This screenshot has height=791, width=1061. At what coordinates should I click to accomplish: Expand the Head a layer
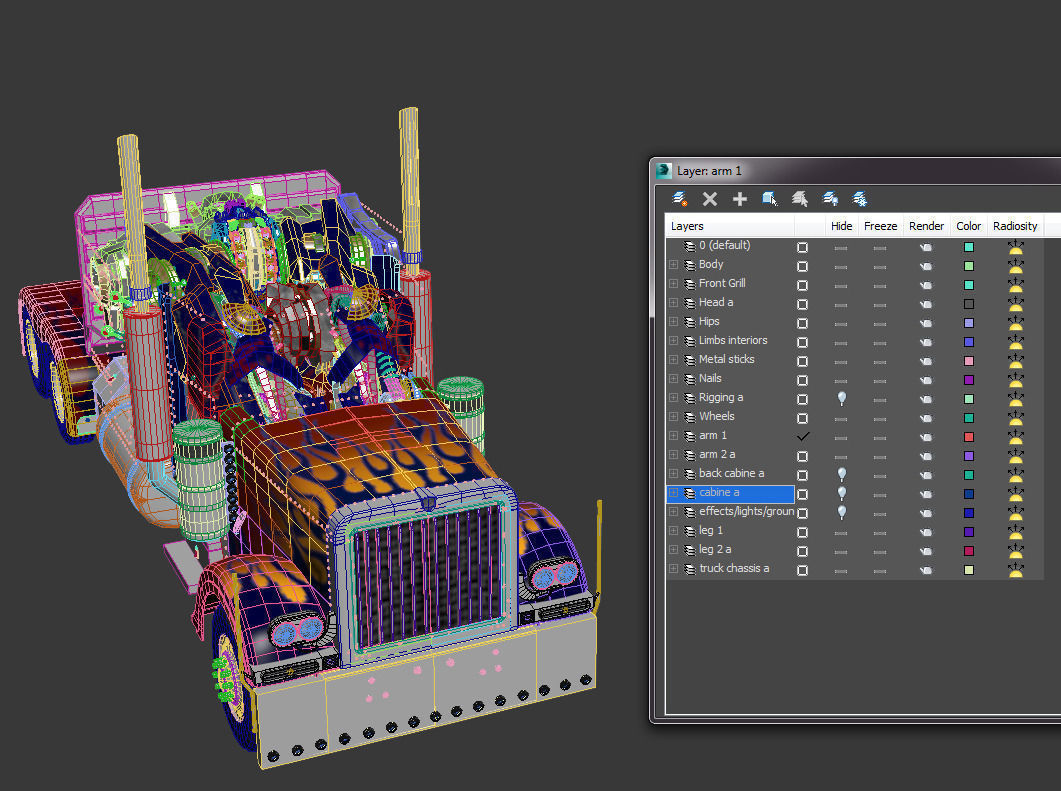[x=673, y=302]
